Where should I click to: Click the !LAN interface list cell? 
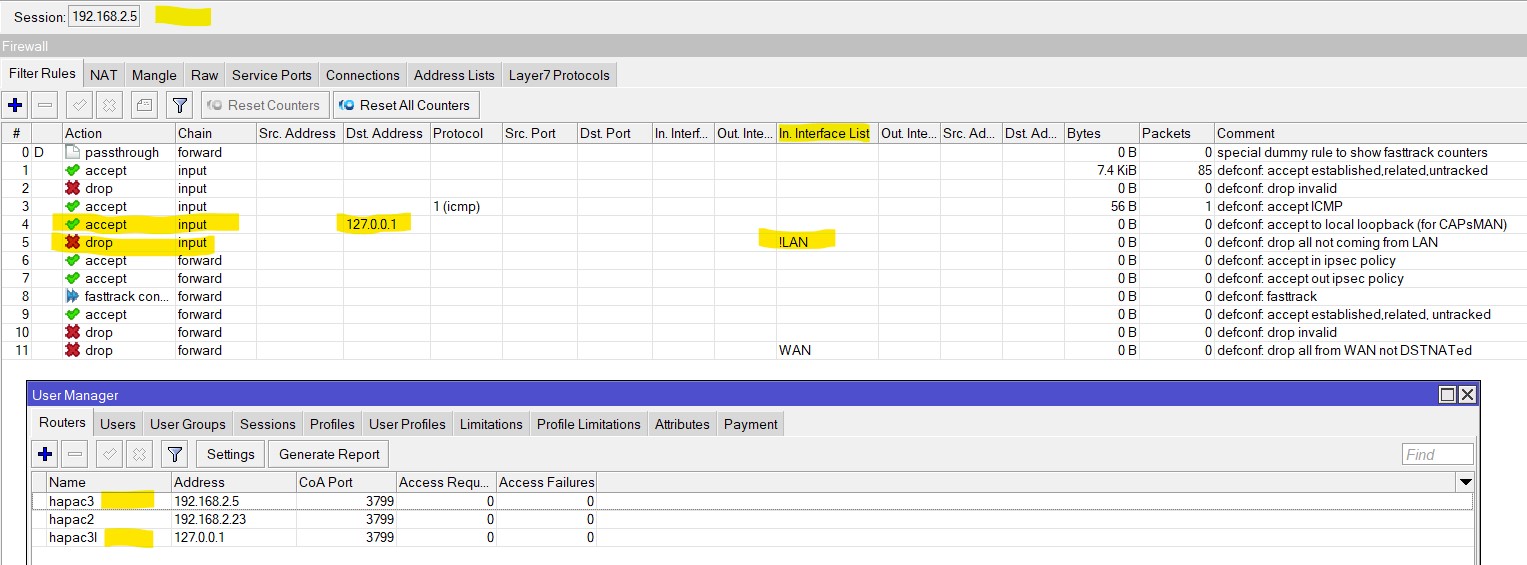[x=826, y=242]
